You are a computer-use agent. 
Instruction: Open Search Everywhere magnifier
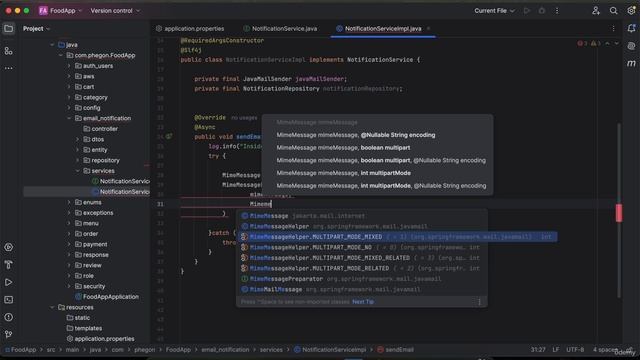click(613, 11)
